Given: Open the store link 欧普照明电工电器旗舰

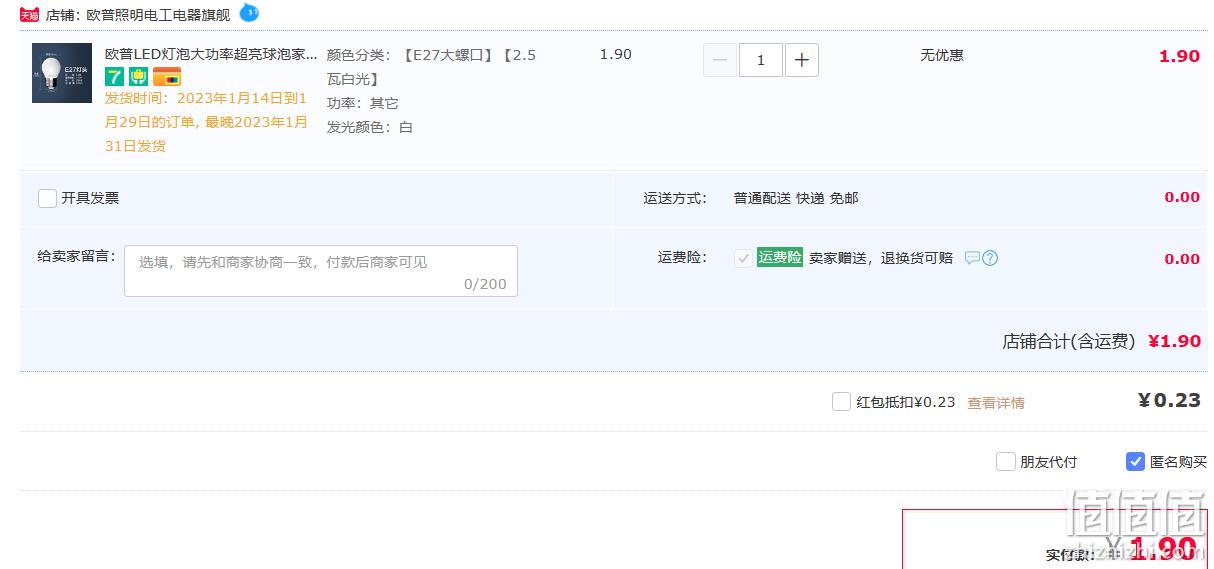Looking at the screenshot, I should 158,15.
